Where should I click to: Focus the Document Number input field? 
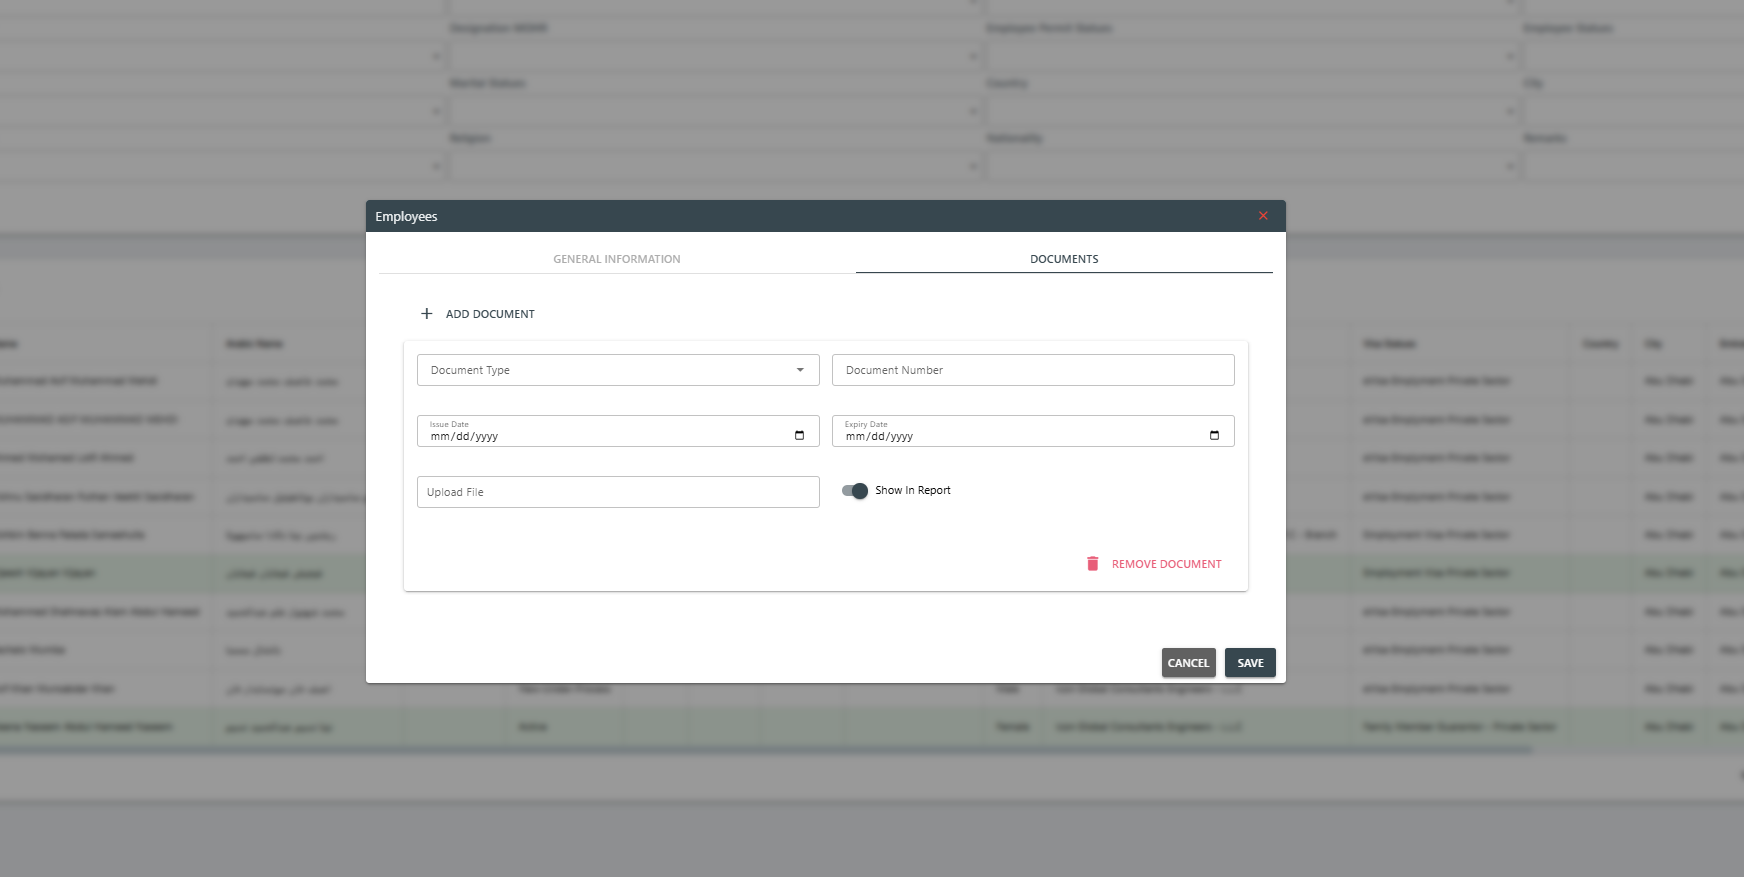1033,370
